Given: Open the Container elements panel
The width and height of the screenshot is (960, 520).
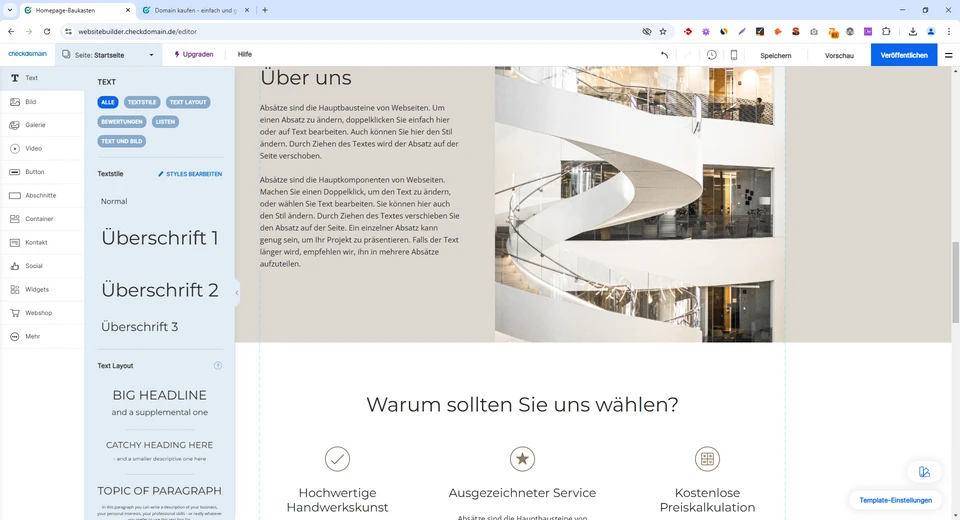Looking at the screenshot, I should coord(42,219).
